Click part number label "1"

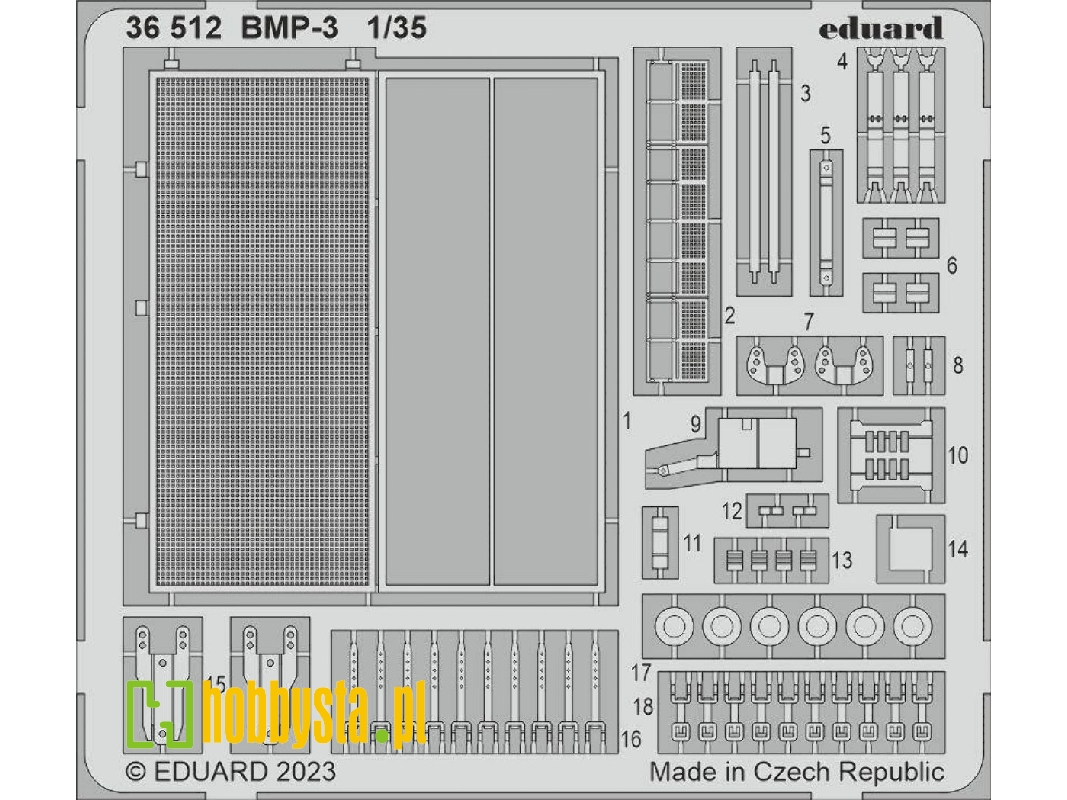click(x=627, y=421)
